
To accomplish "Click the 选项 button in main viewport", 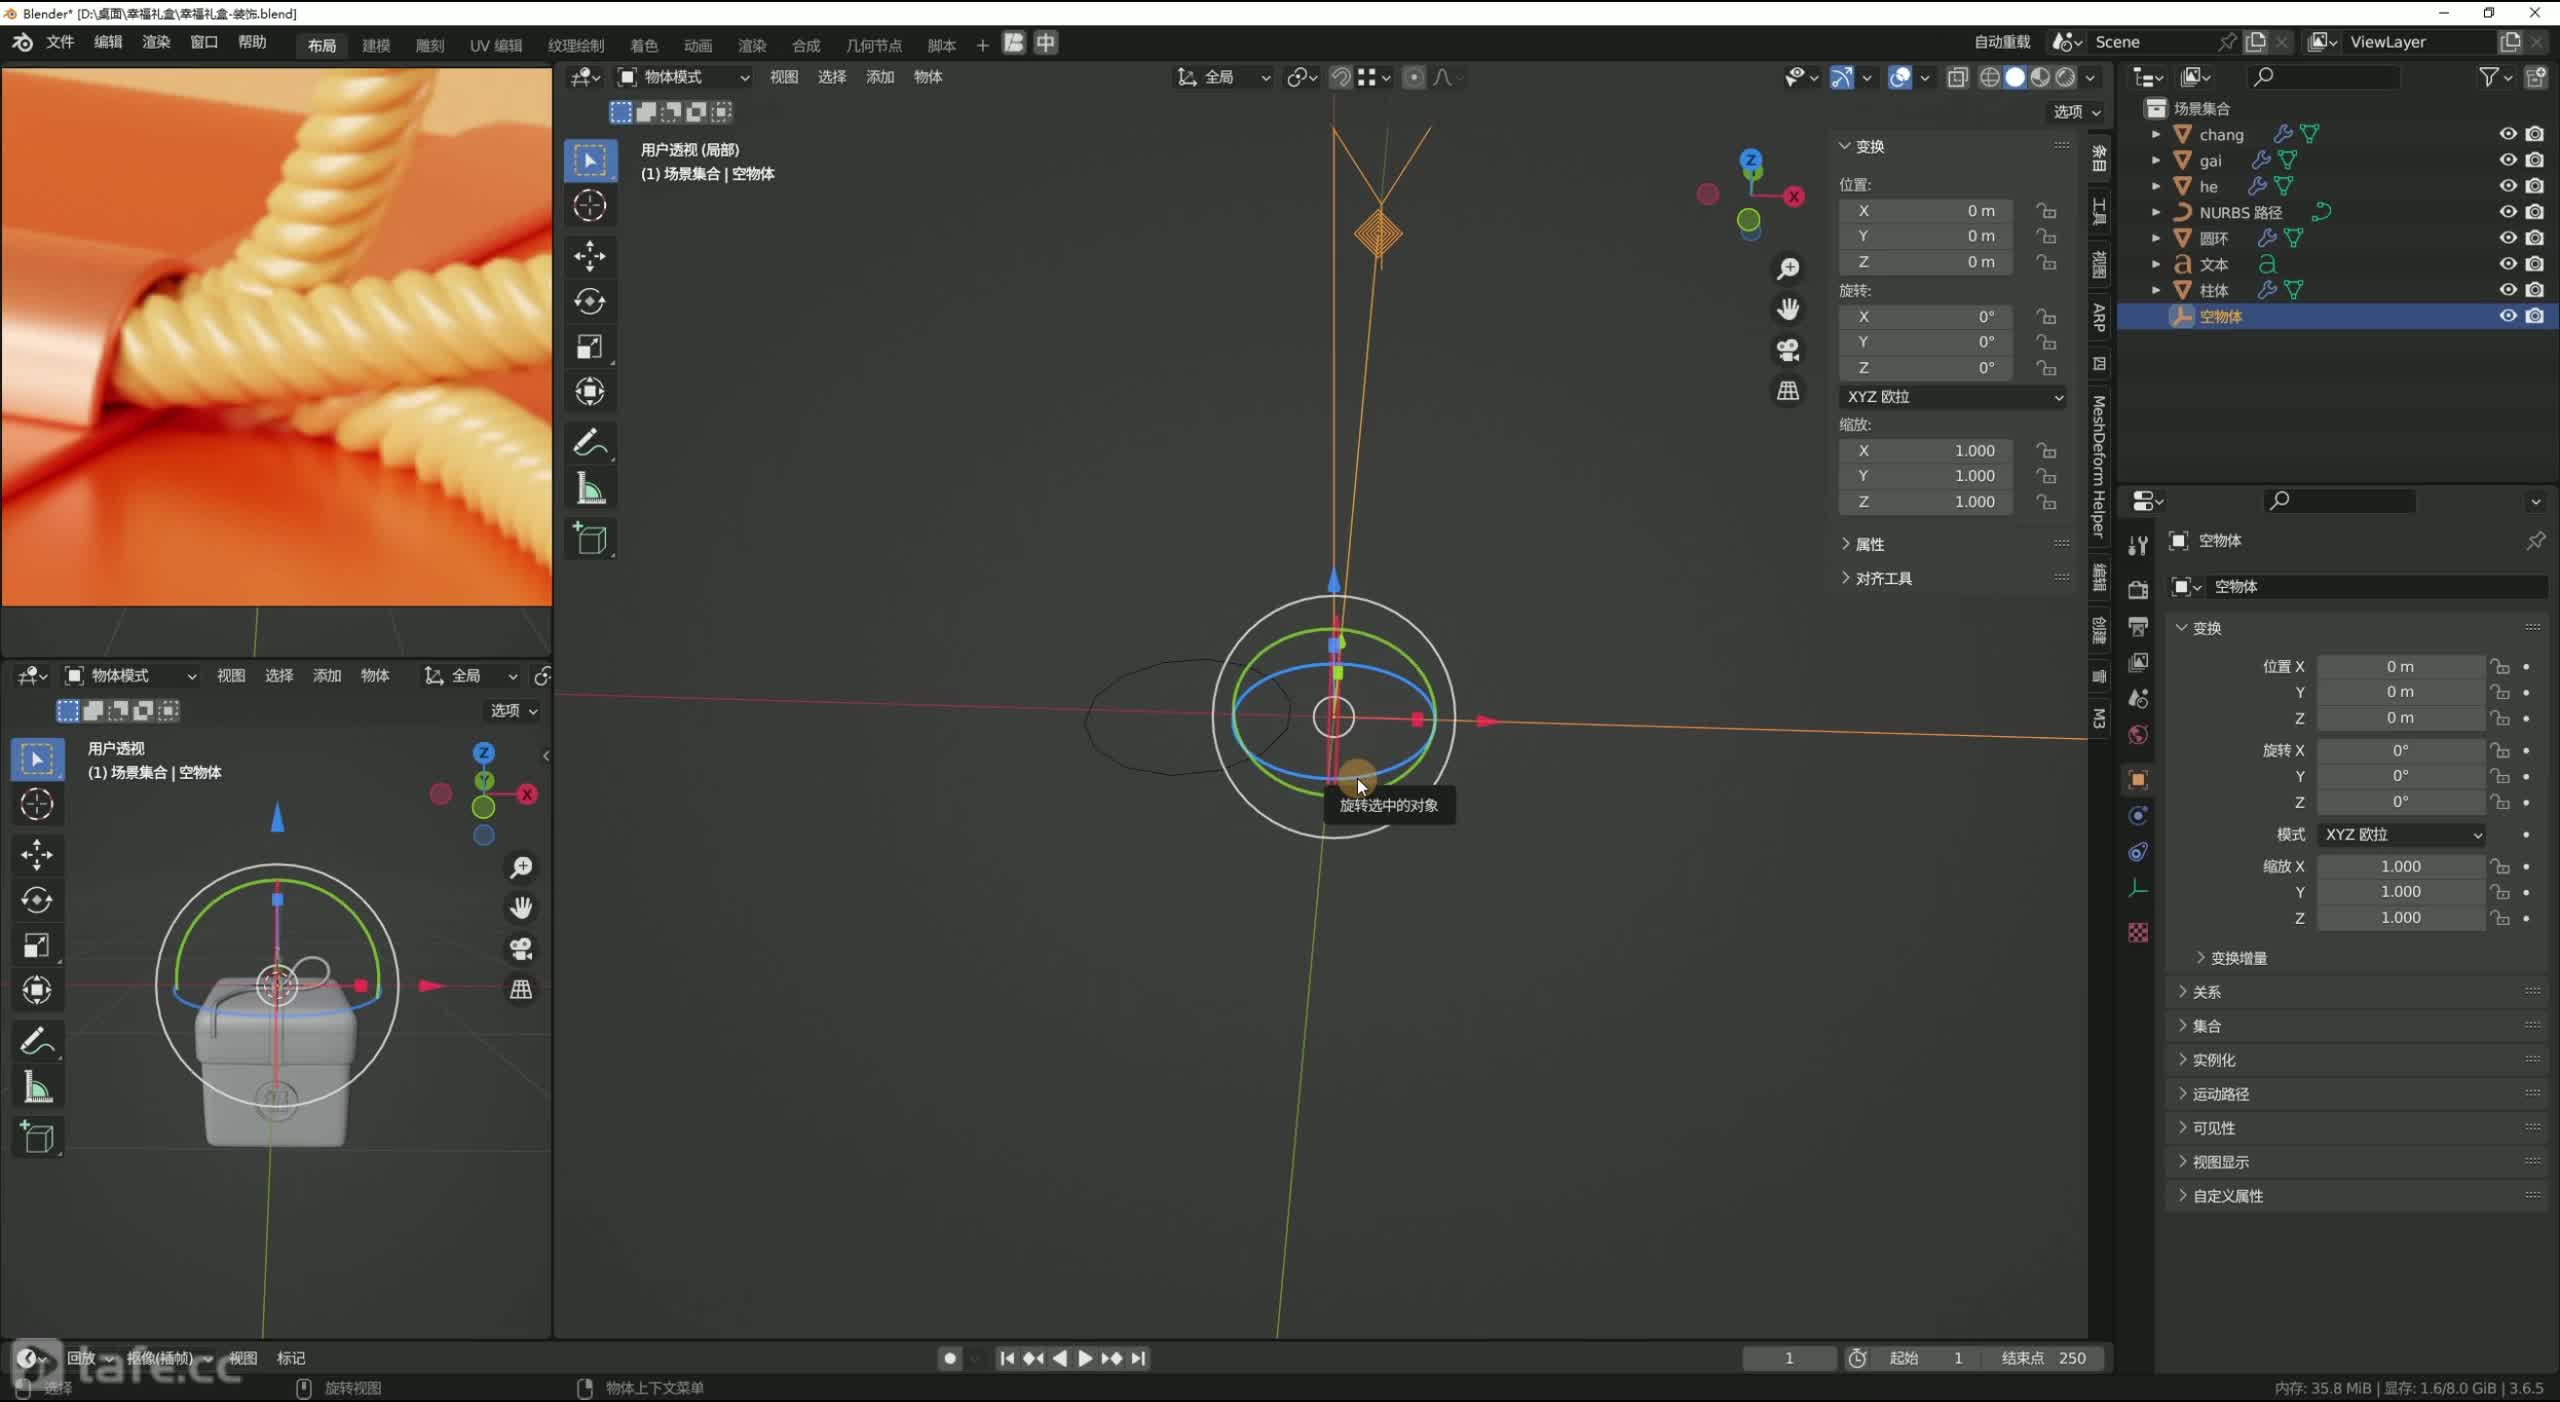I will (2077, 111).
